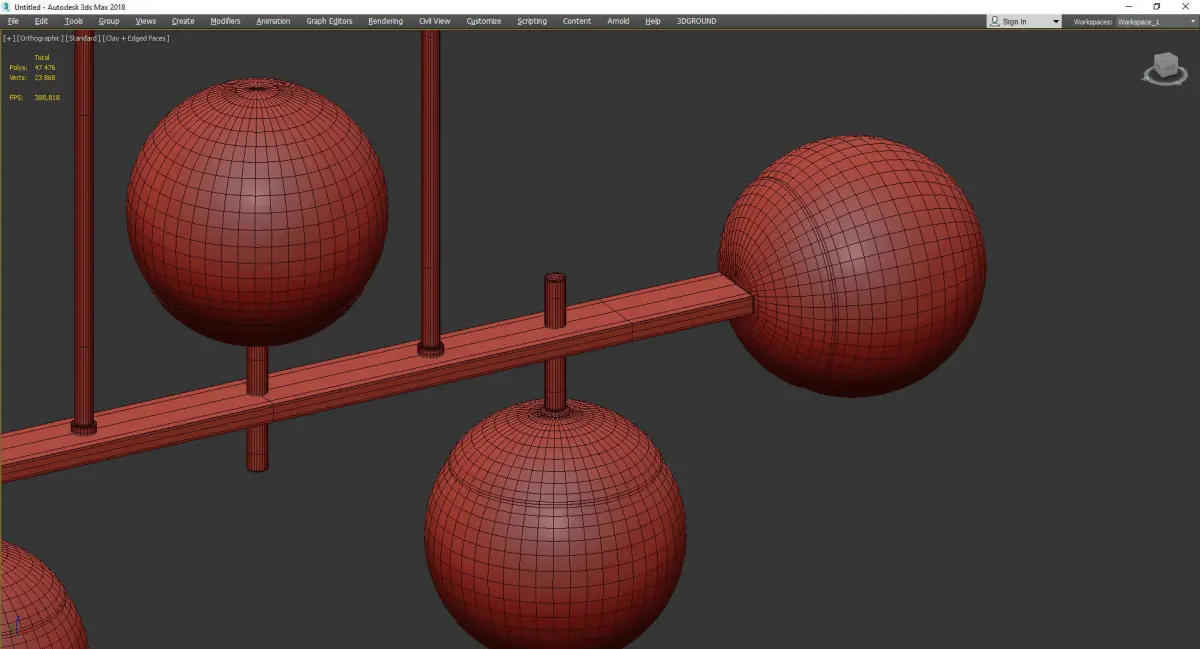Viewport: 1200px width, 649px height.
Task: Open the File menu
Action: click(x=13, y=21)
